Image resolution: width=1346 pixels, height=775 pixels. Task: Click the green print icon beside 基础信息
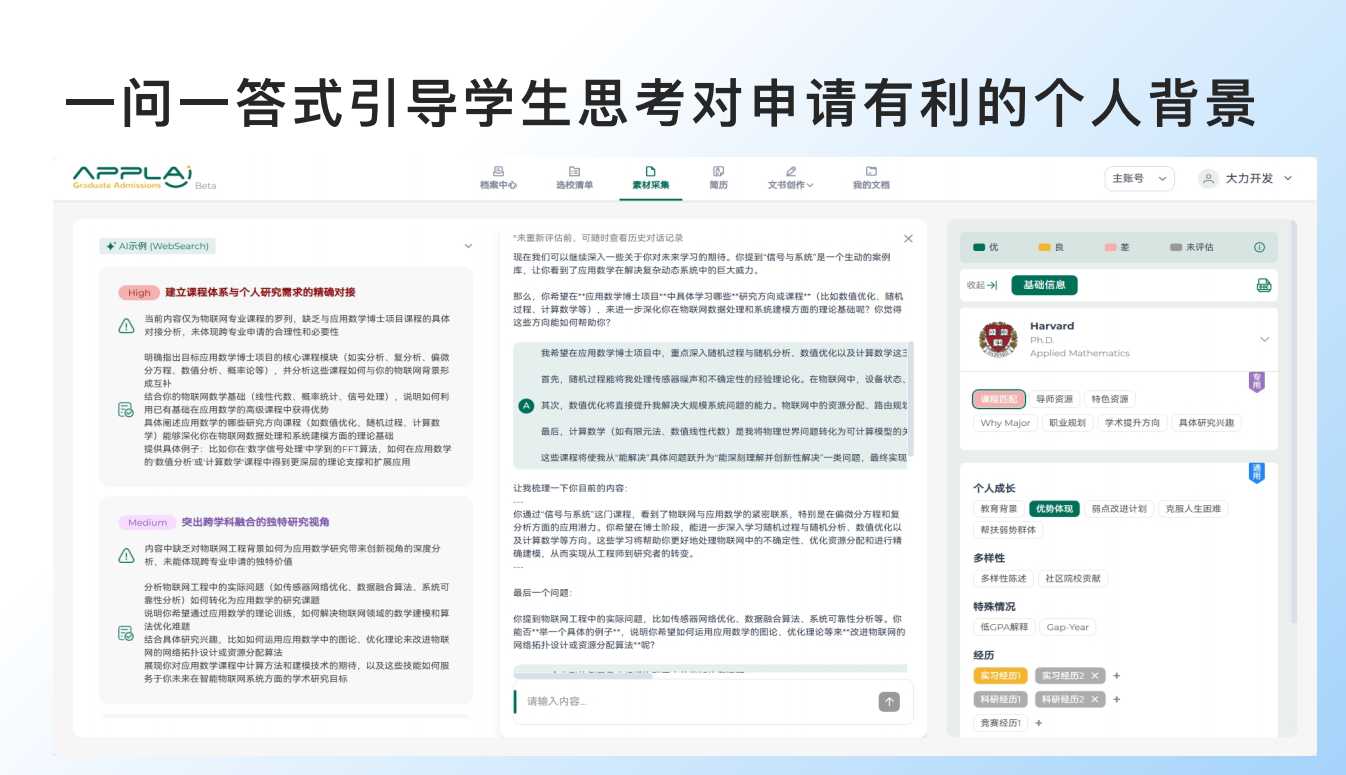1264,286
